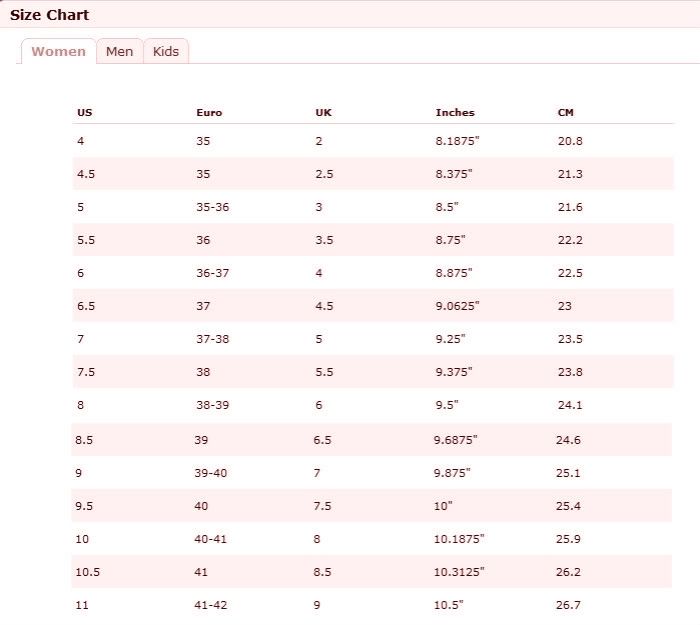This screenshot has height=625, width=700.
Task: Click the Euro column header
Action: point(209,112)
